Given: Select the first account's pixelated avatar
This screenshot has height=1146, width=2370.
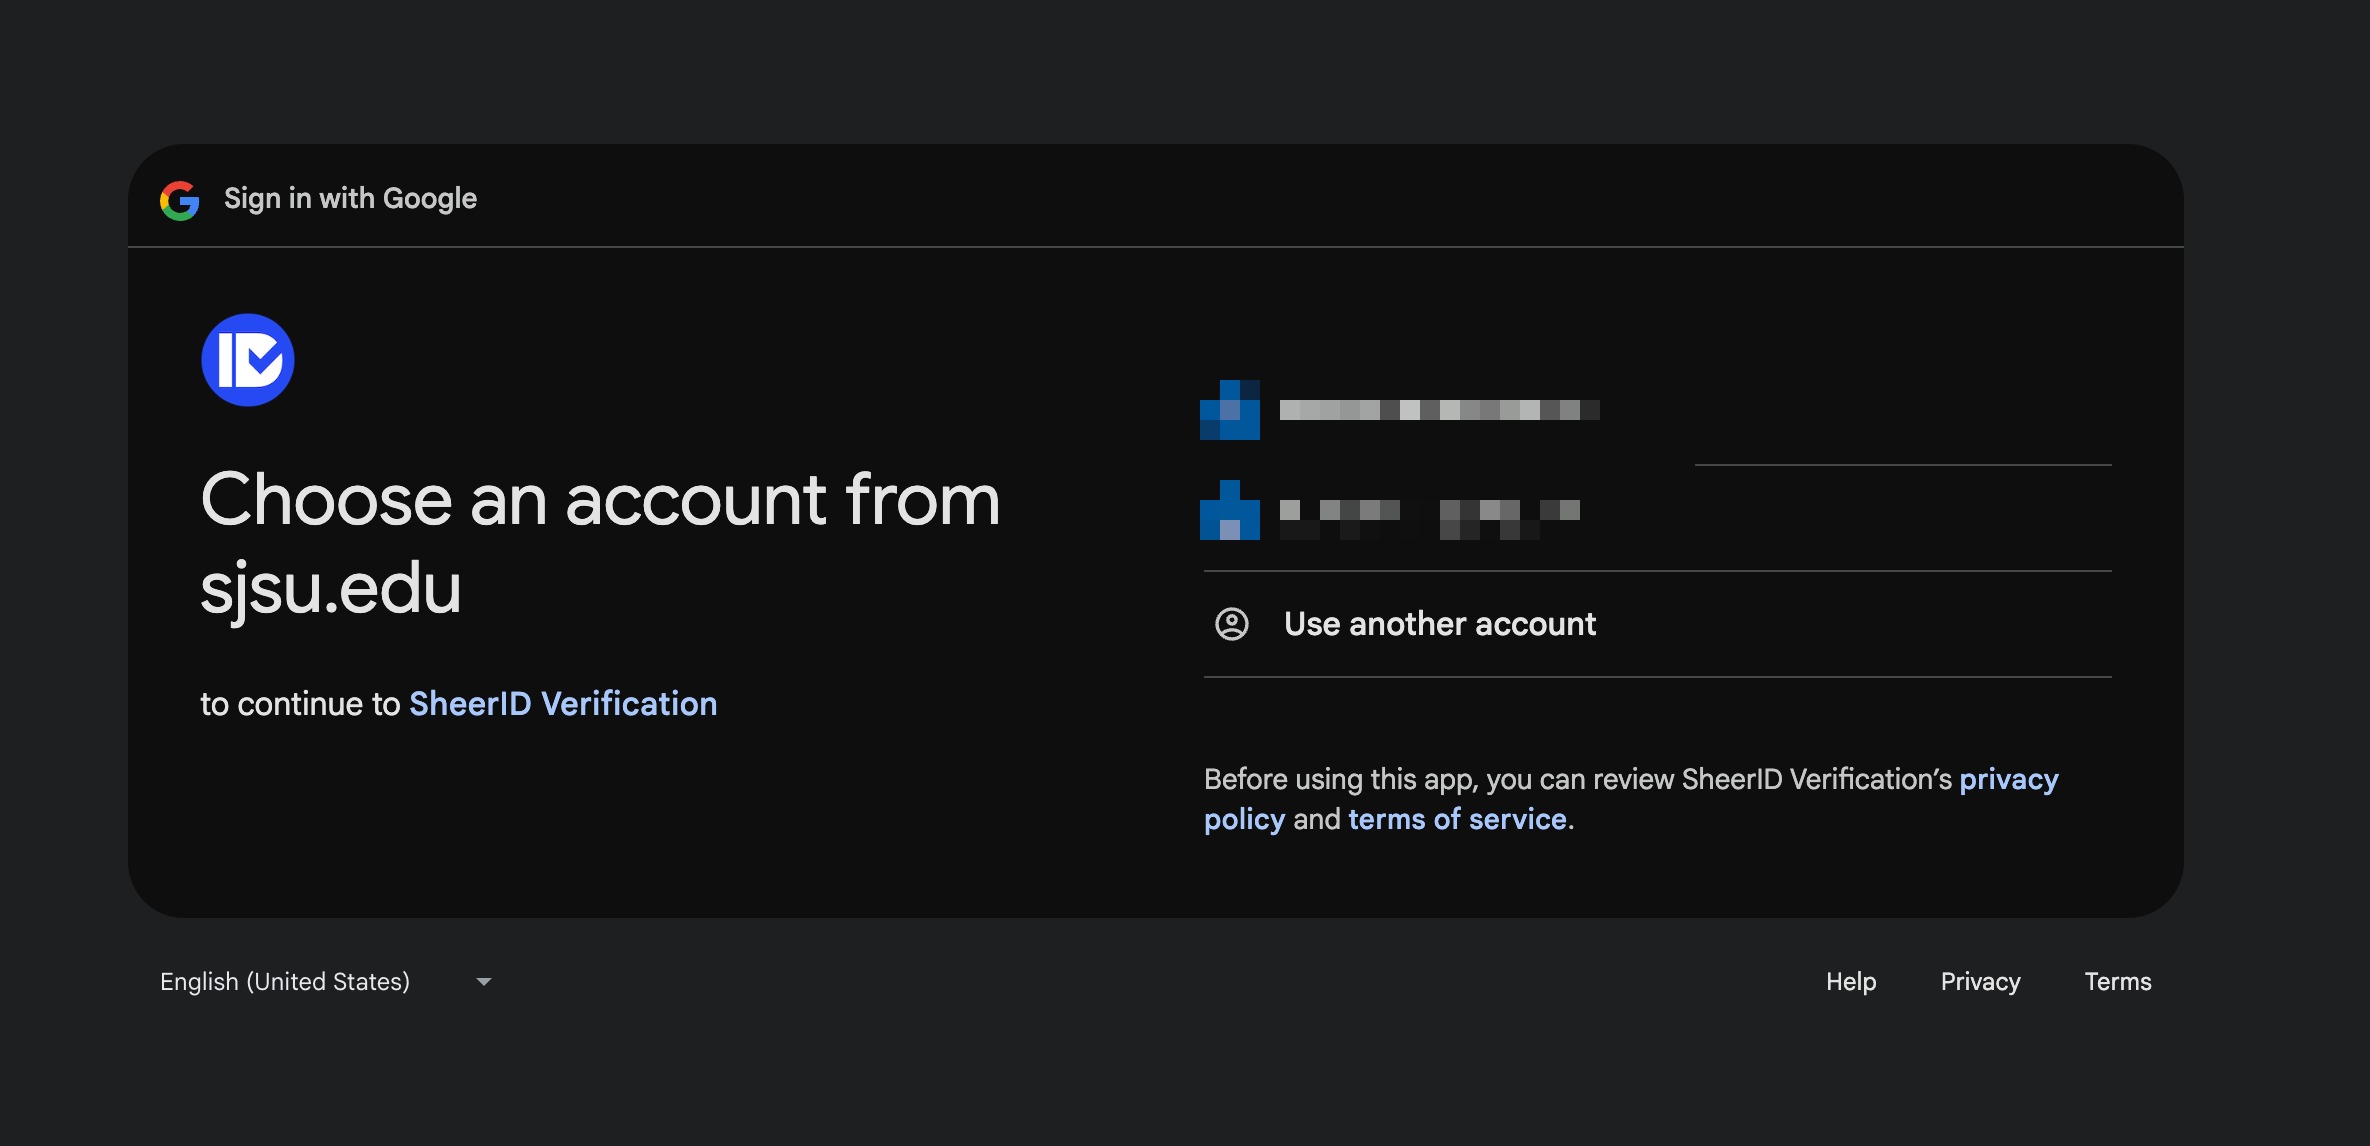Looking at the screenshot, I should pos(1230,410).
